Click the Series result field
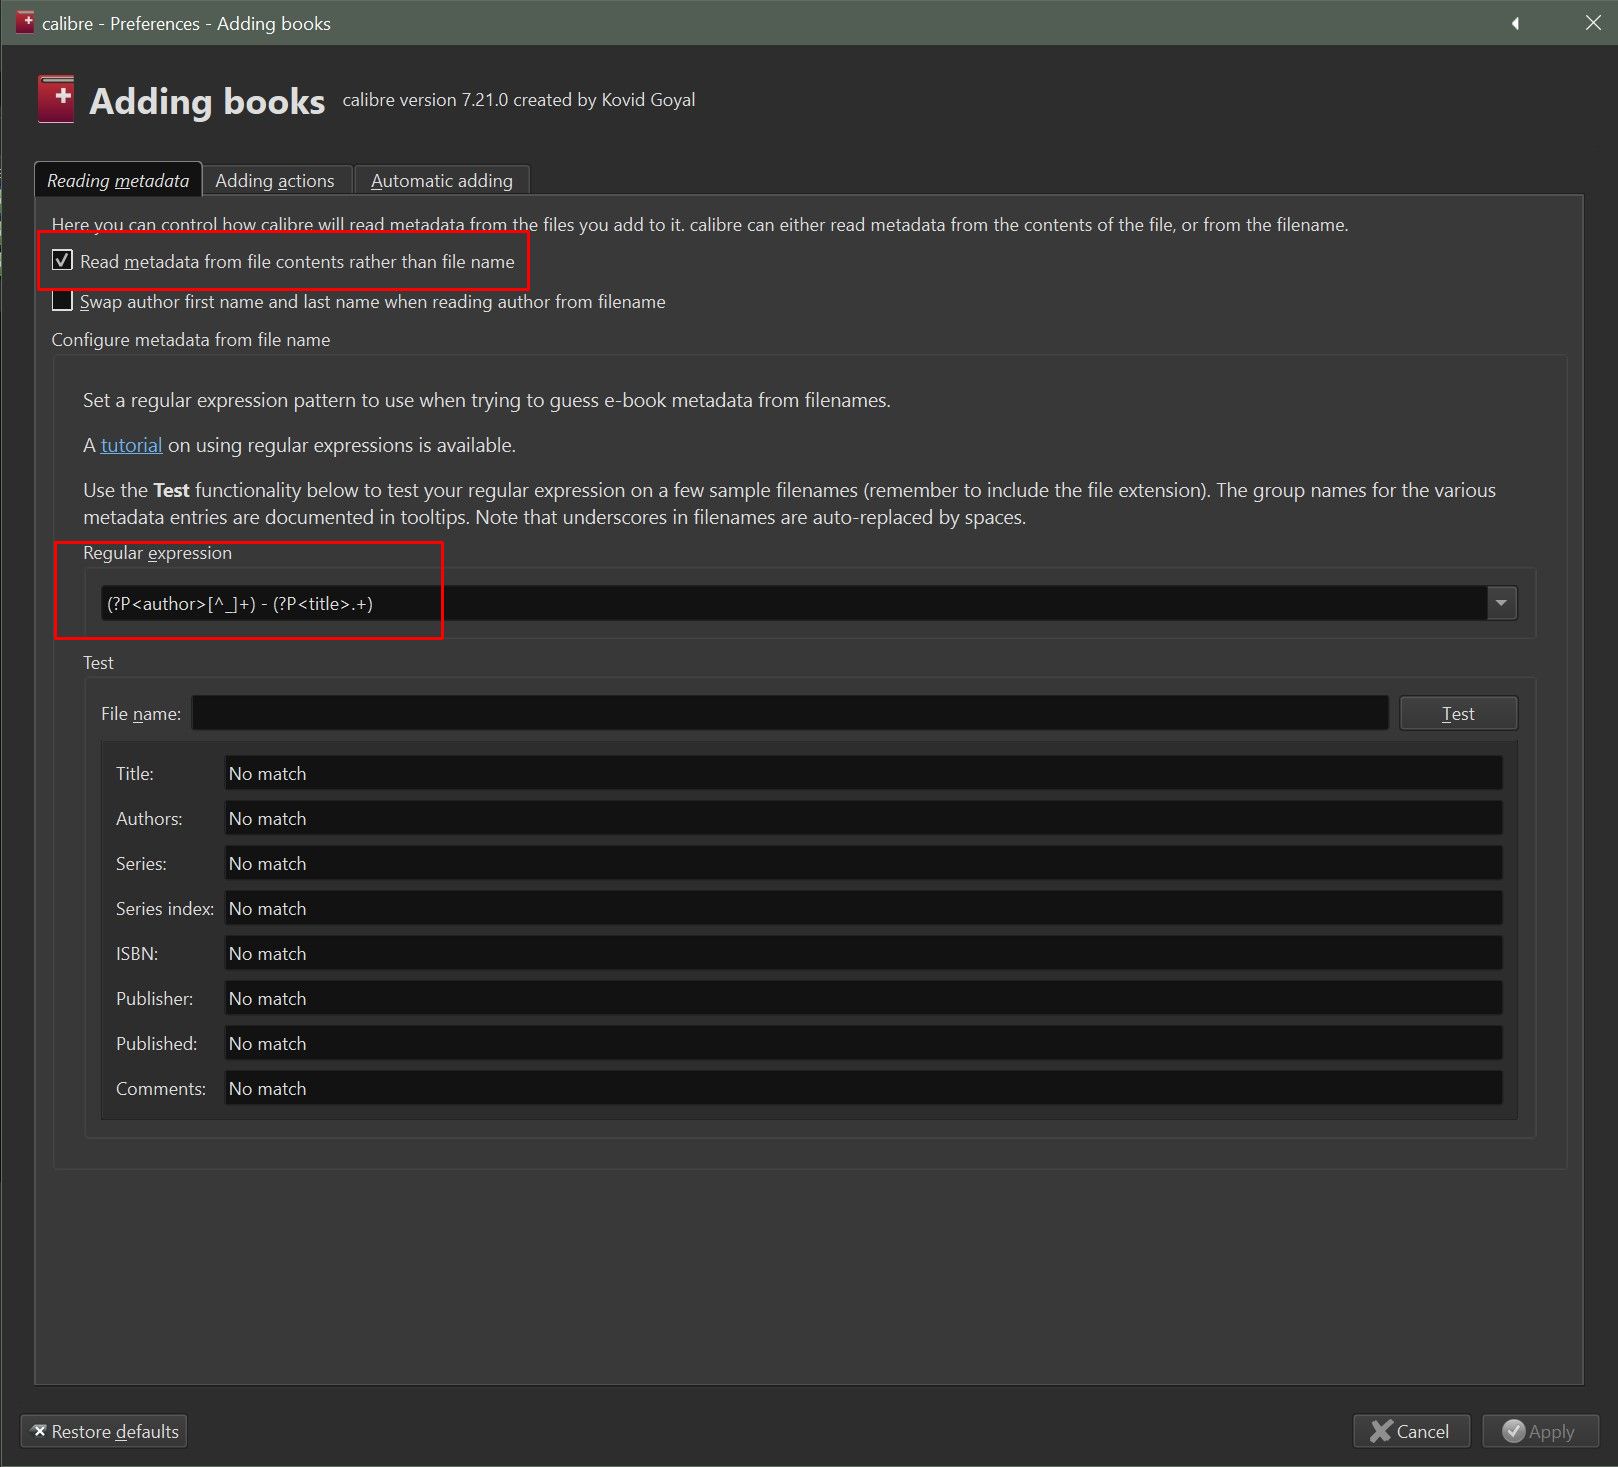The image size is (1618, 1467). [x=863, y=863]
